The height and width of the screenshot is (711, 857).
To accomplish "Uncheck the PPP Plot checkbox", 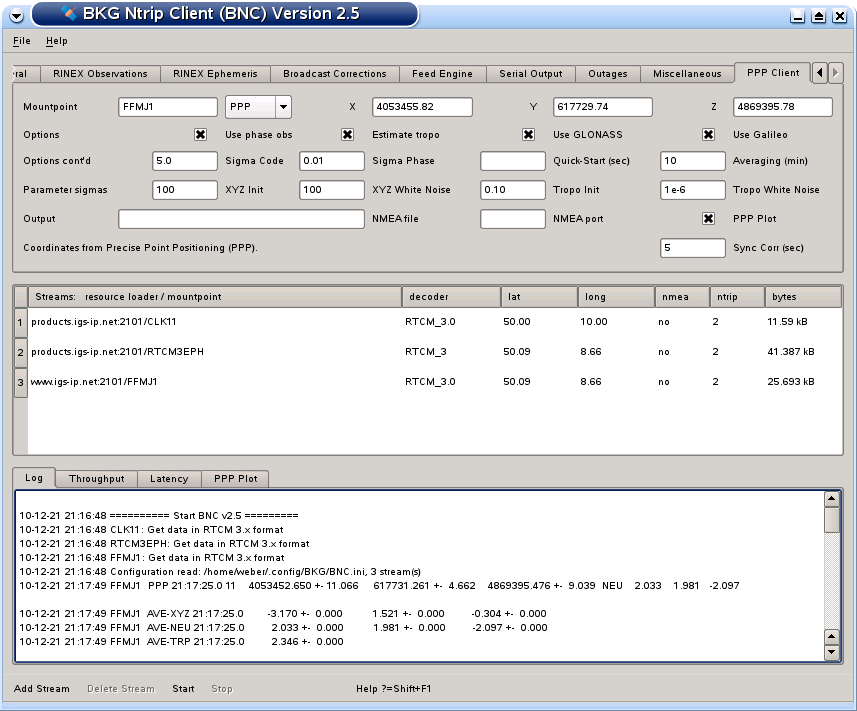I will [x=708, y=219].
